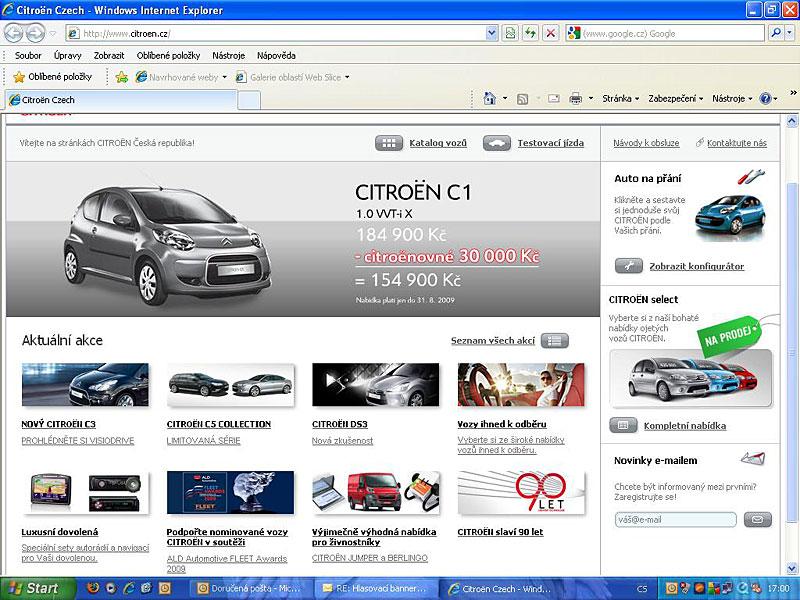
Task: Launch Firefox from the quick launch bar
Action: click(93, 588)
